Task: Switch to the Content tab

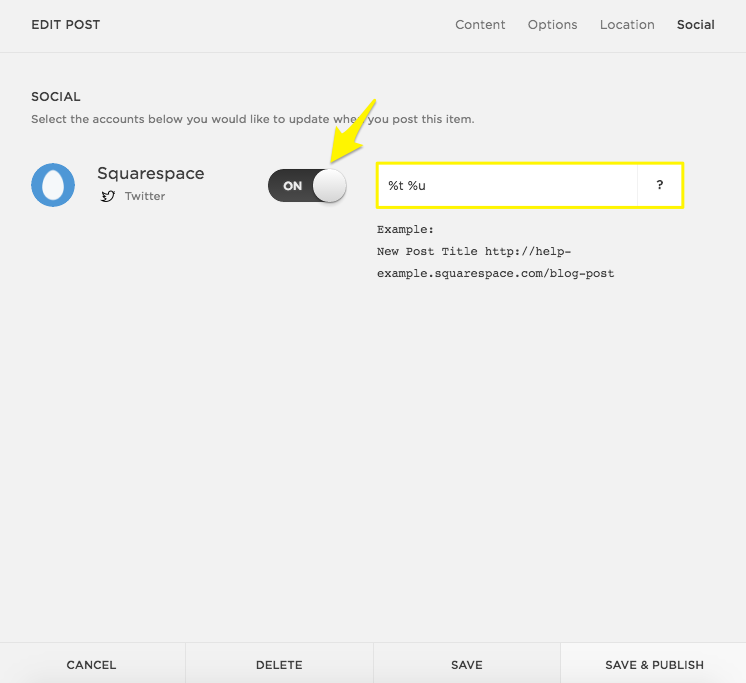Action: pyautogui.click(x=480, y=25)
